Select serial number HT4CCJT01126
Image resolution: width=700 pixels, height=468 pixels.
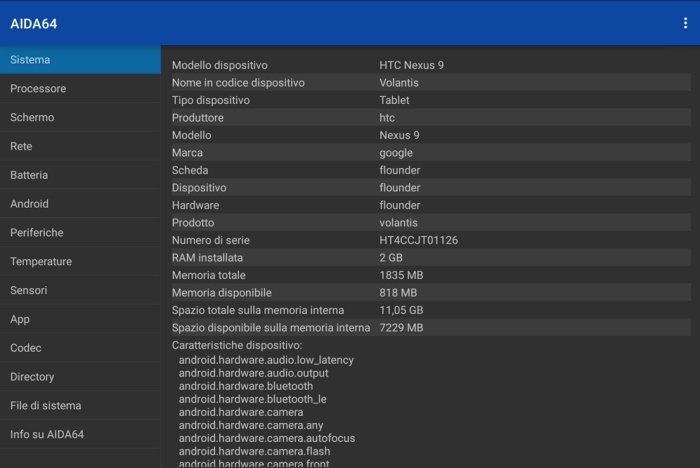pyautogui.click(x=419, y=240)
